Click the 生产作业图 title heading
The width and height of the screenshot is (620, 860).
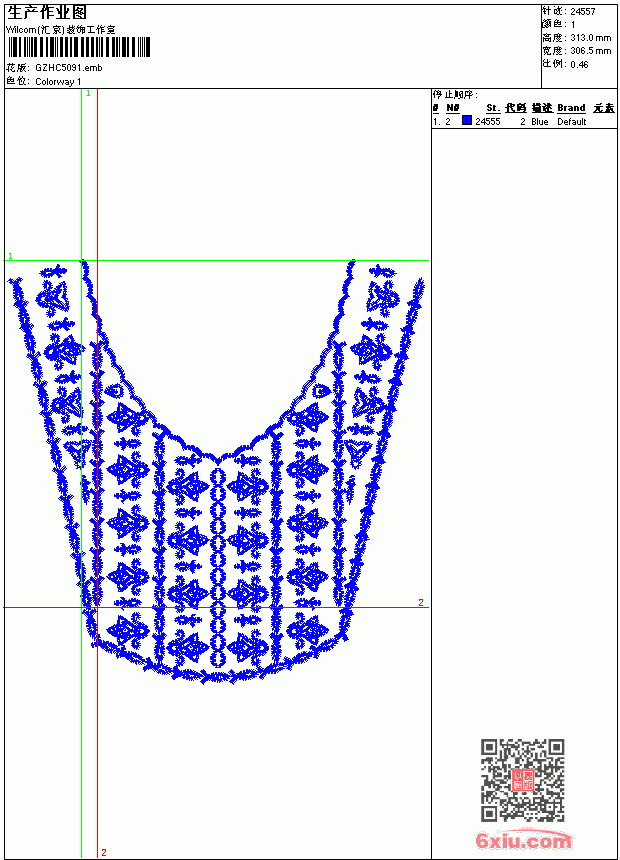point(47,13)
